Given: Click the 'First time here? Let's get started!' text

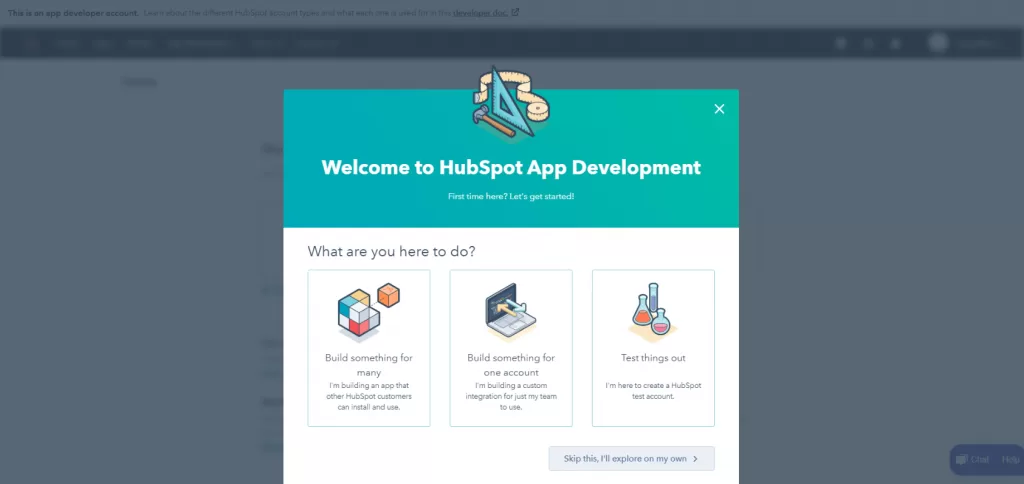Looking at the screenshot, I should tap(511, 196).
